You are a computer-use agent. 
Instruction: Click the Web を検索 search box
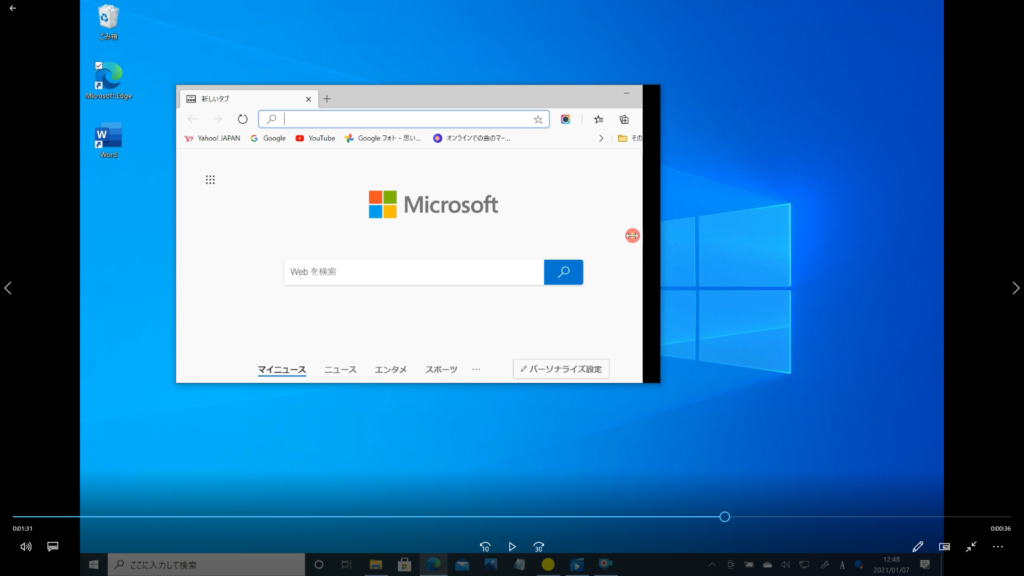[x=414, y=272]
